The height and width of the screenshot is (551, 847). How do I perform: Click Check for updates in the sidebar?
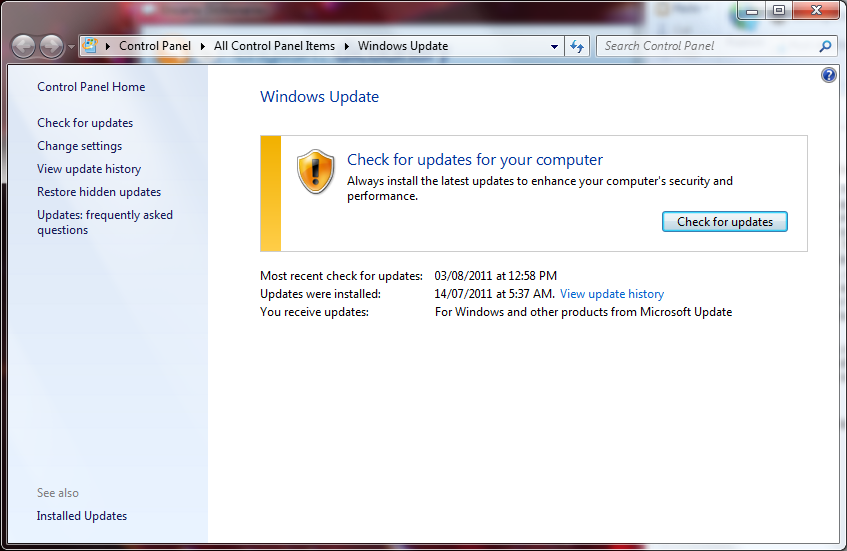click(85, 123)
